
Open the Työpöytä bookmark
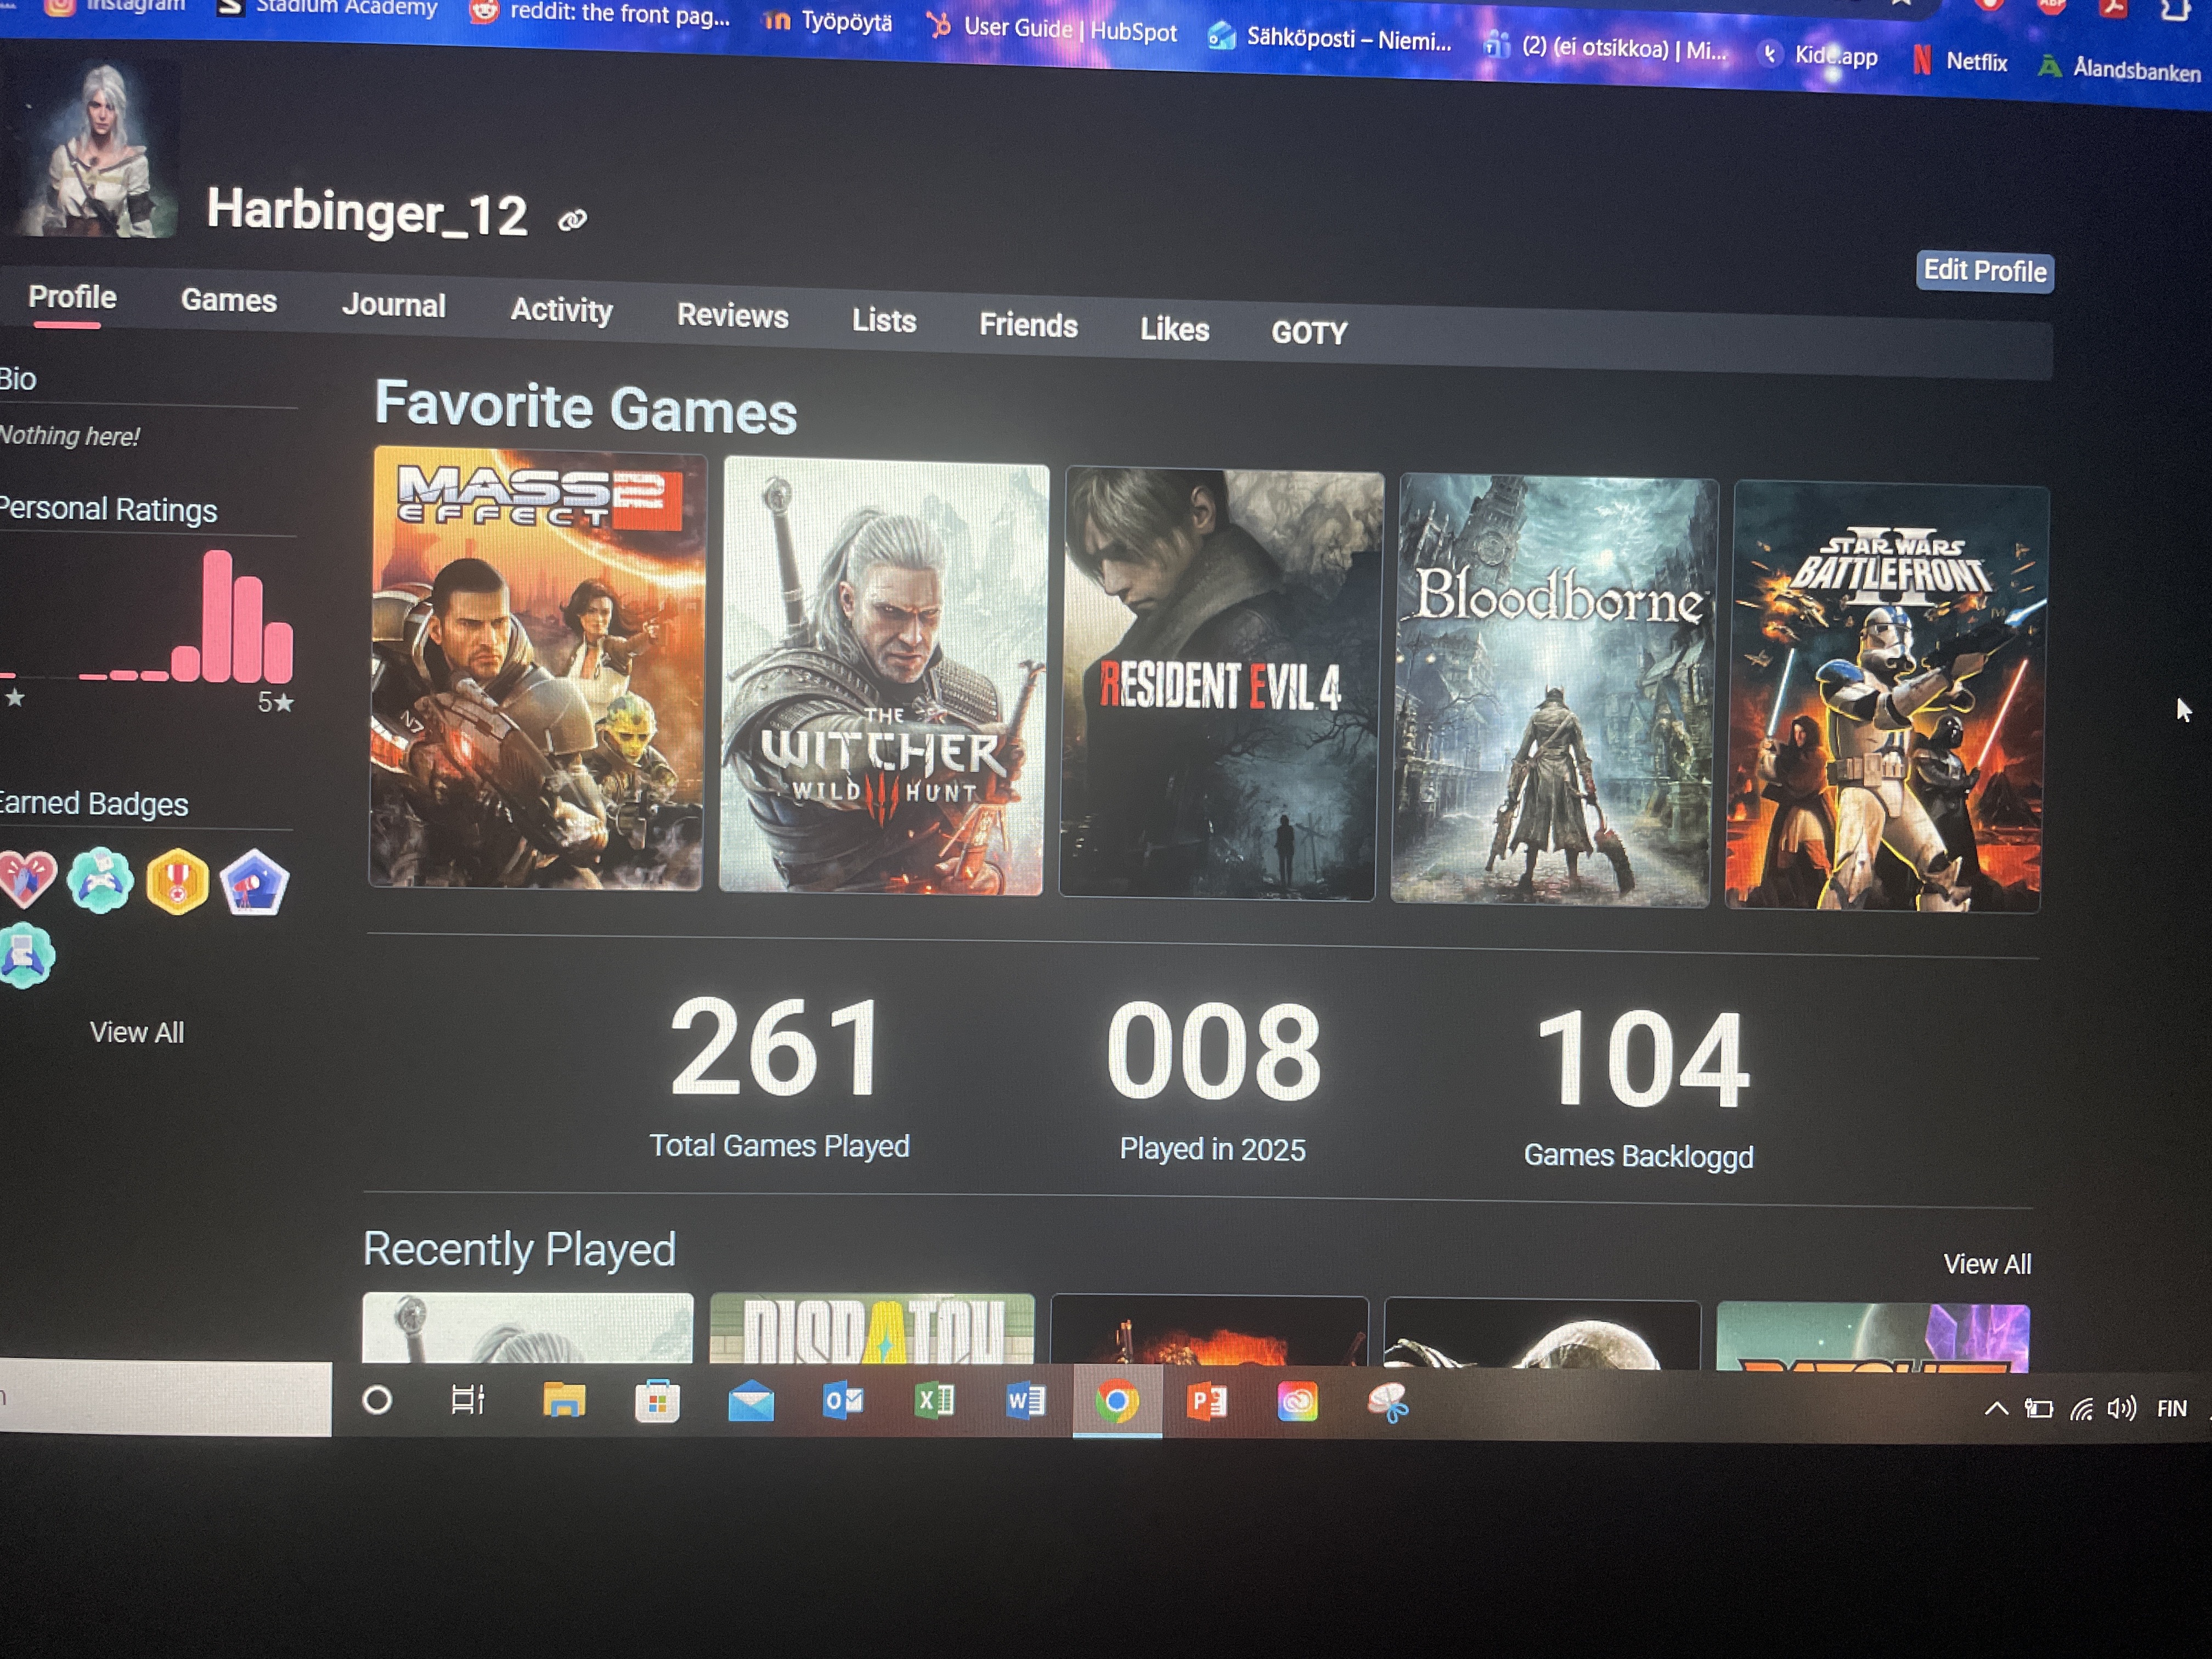tap(827, 21)
